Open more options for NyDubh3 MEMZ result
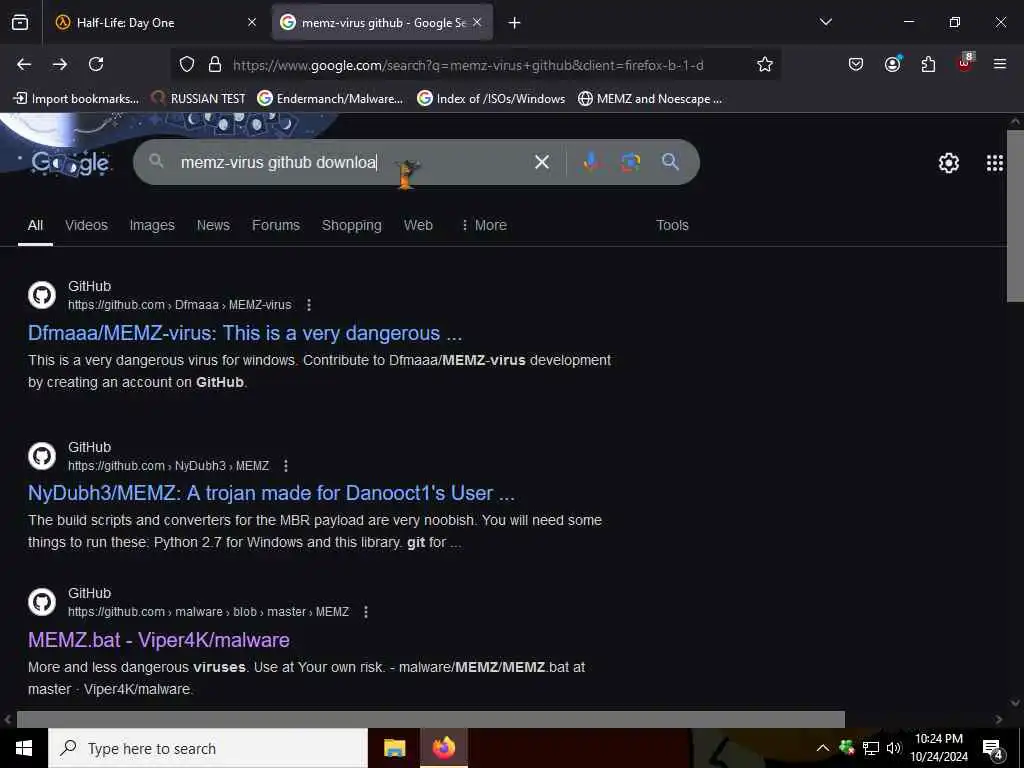 tap(285, 466)
